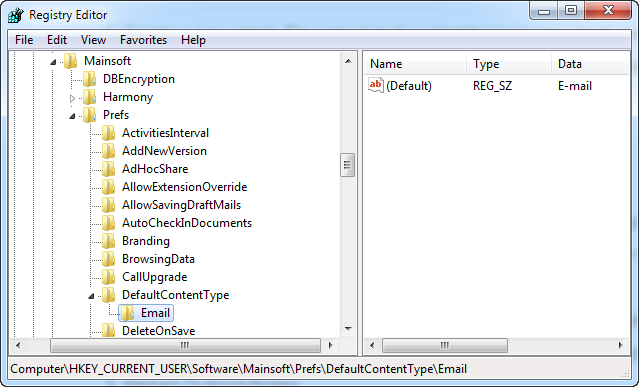
Task: Select the AllowExtensionOverride key
Action: point(185,187)
